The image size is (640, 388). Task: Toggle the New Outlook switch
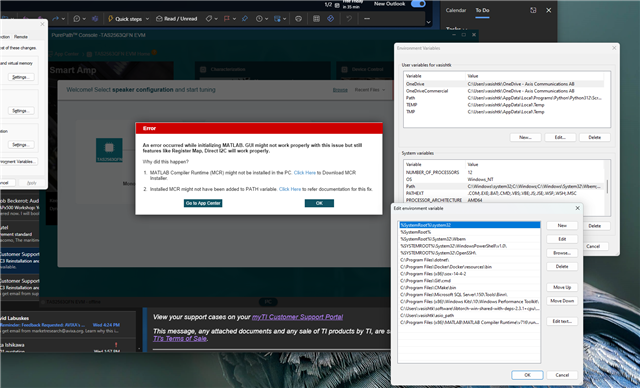coord(418,4)
